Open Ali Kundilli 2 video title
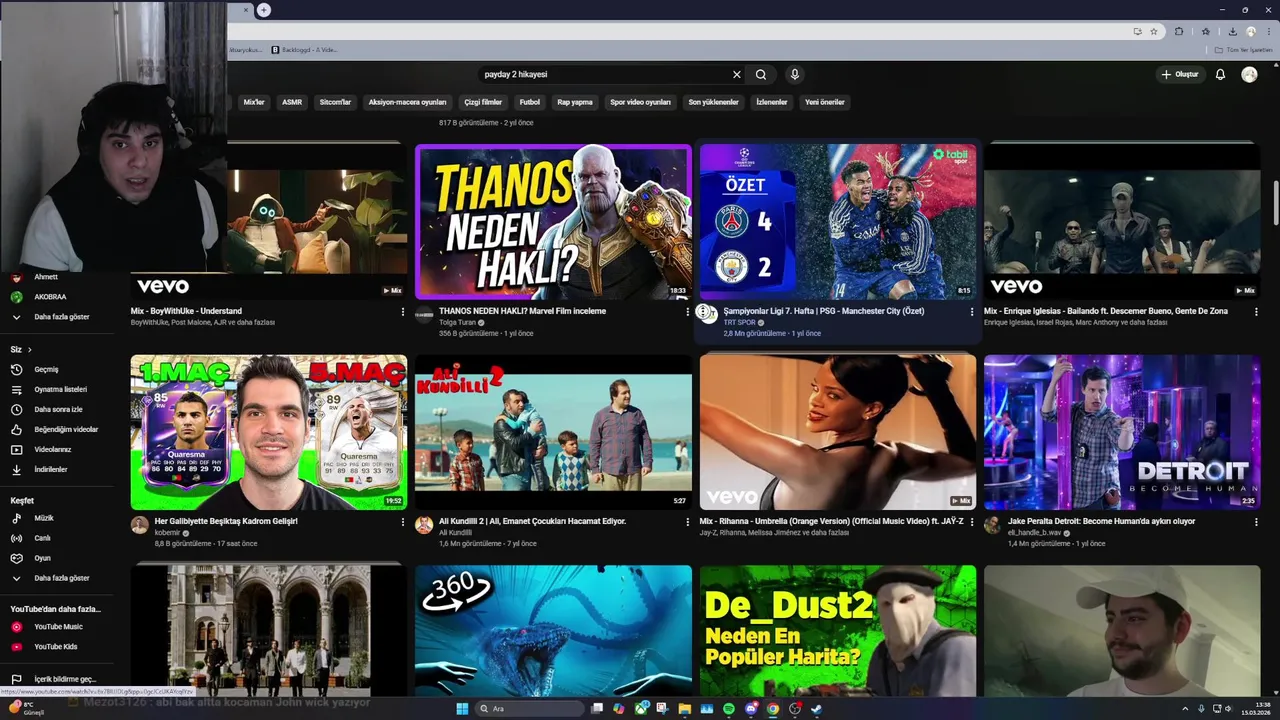 click(532, 521)
